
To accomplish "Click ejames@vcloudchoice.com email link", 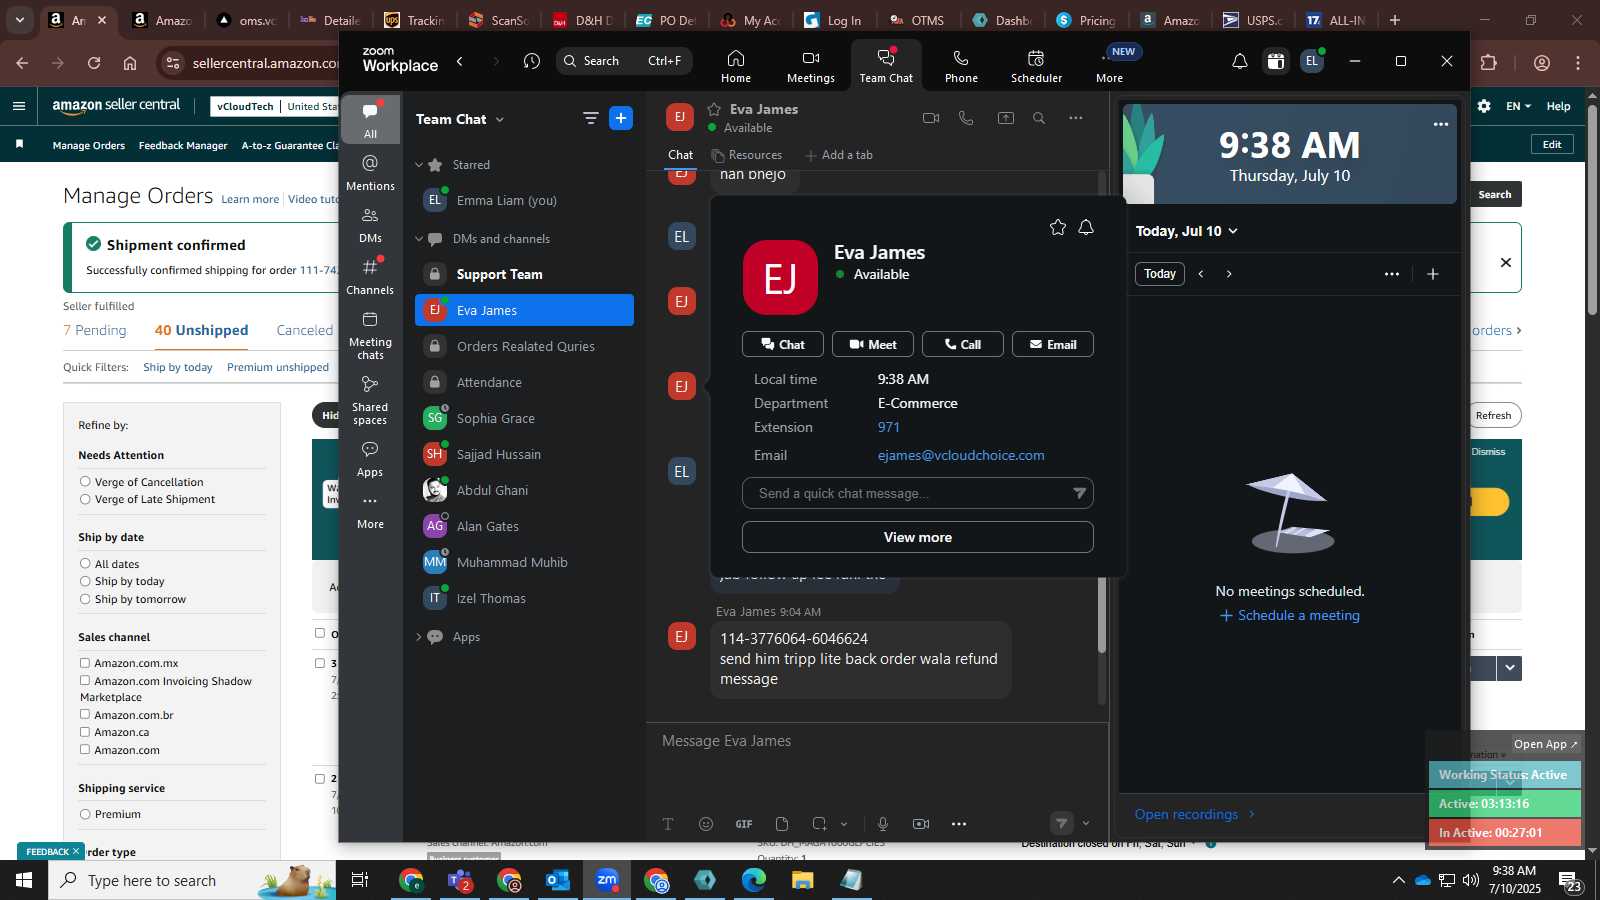I will pyautogui.click(x=961, y=455).
